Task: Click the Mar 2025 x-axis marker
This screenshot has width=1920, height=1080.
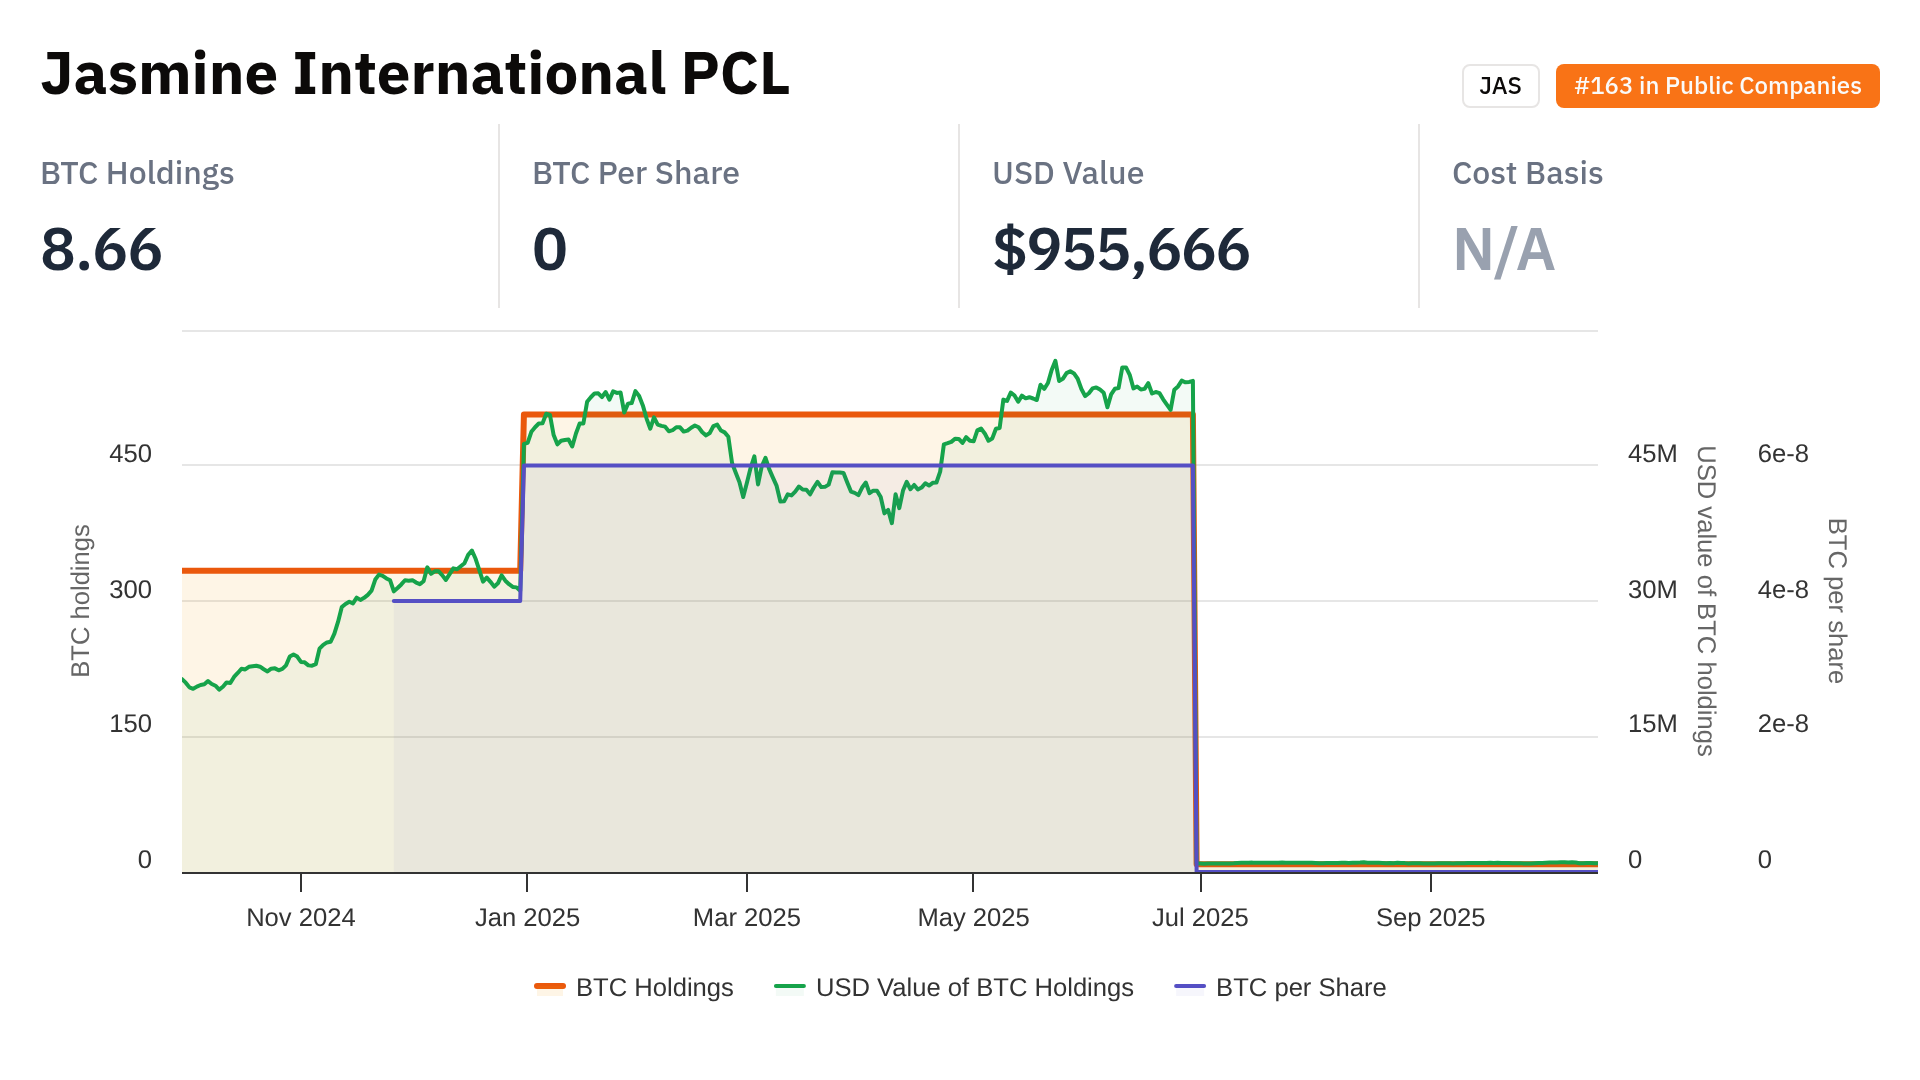Action: (747, 918)
